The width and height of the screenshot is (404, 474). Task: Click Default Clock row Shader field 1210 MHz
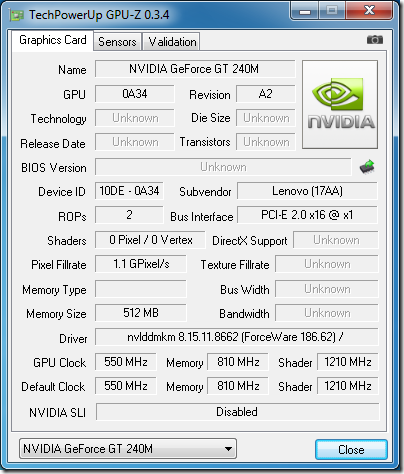[x=348, y=386]
